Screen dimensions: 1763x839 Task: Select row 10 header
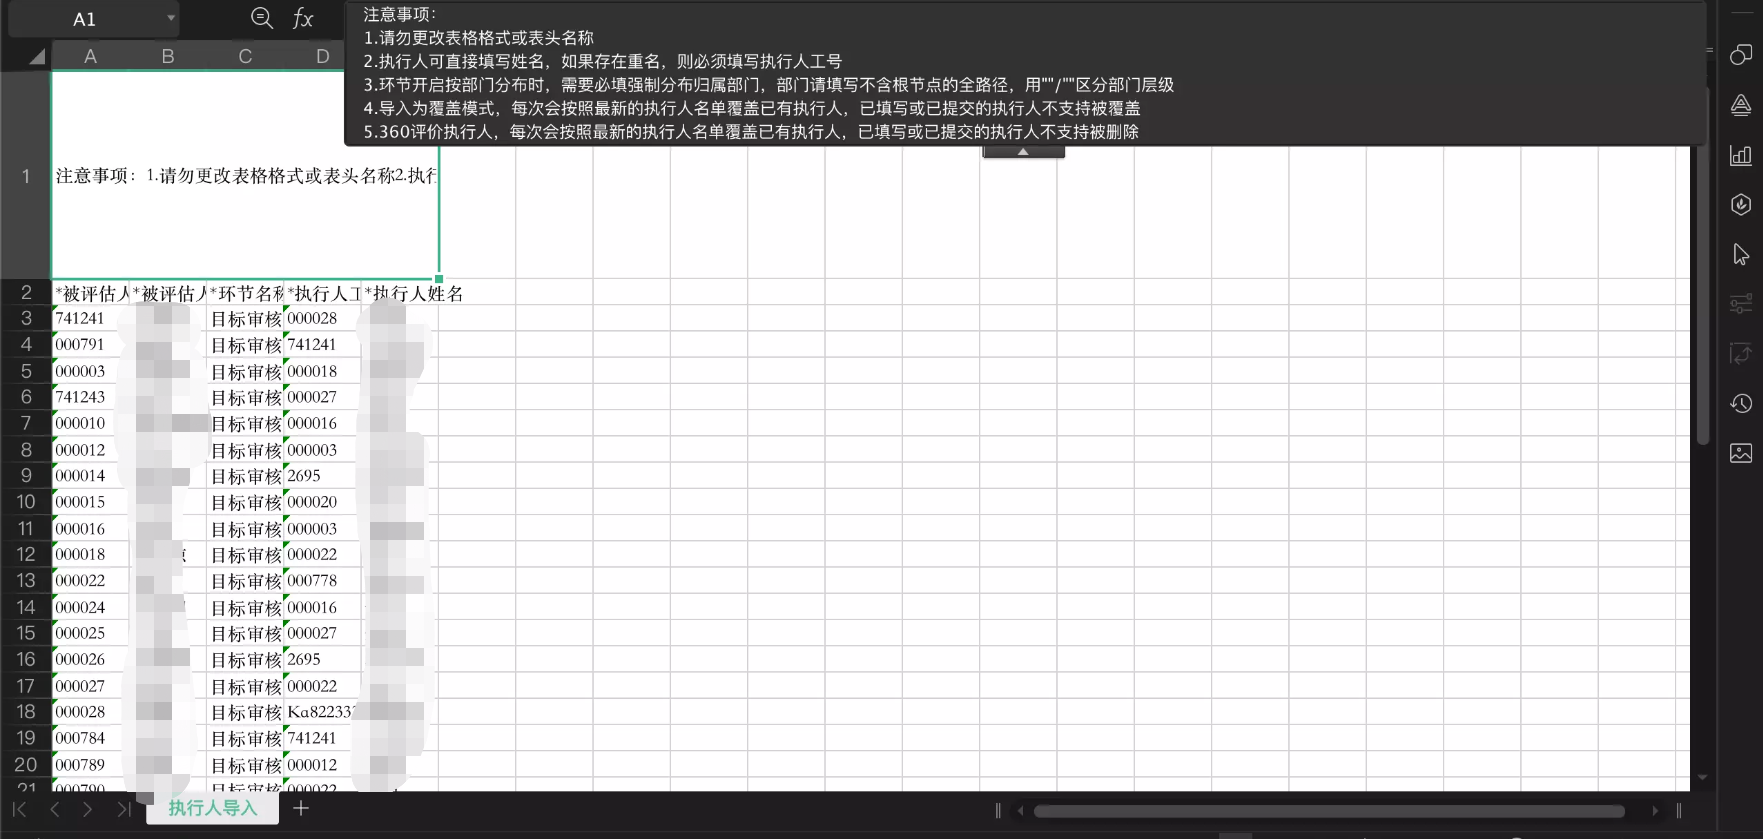click(26, 502)
